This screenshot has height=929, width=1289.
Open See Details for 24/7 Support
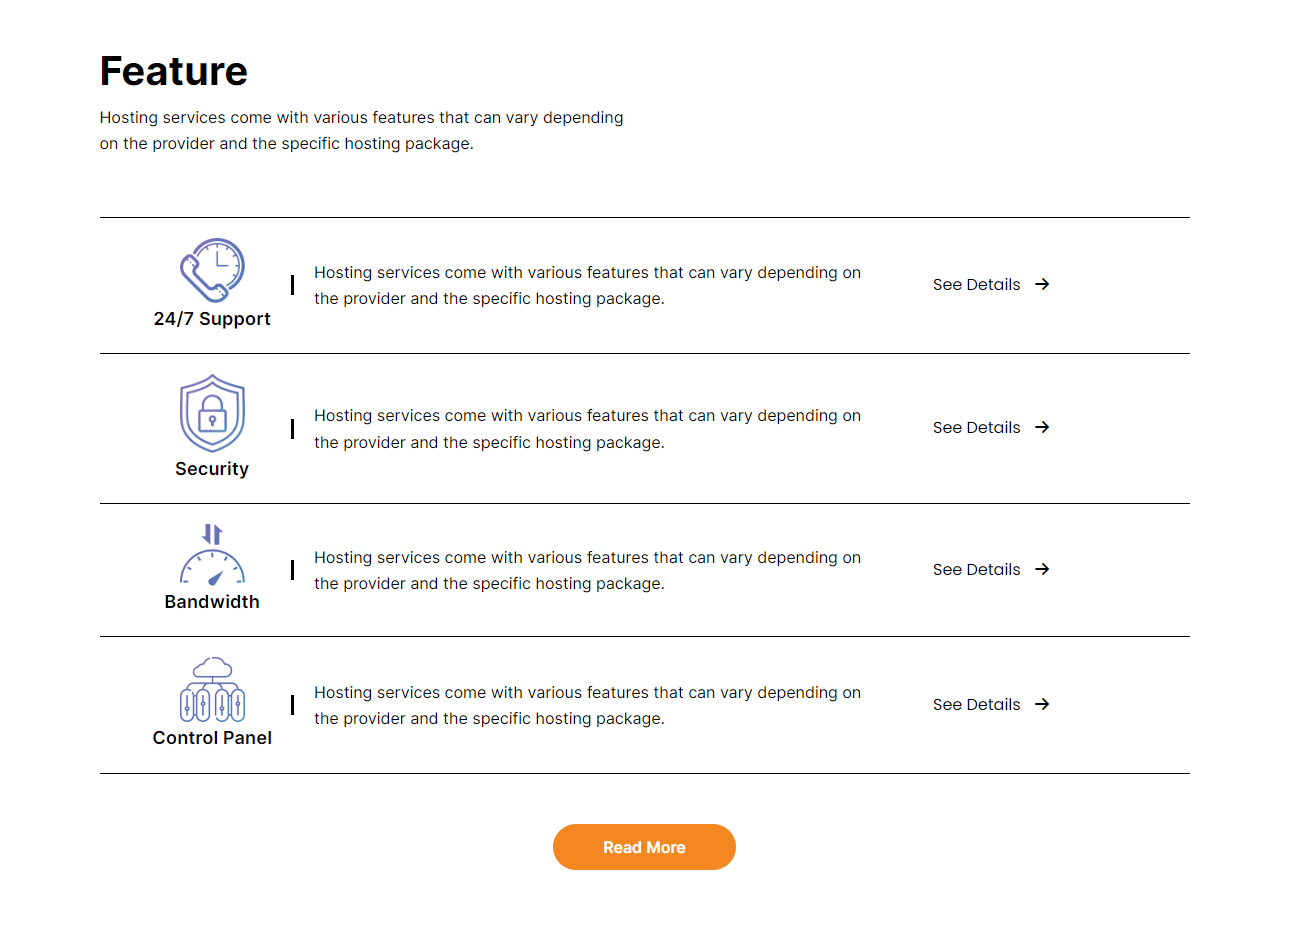[x=976, y=285]
